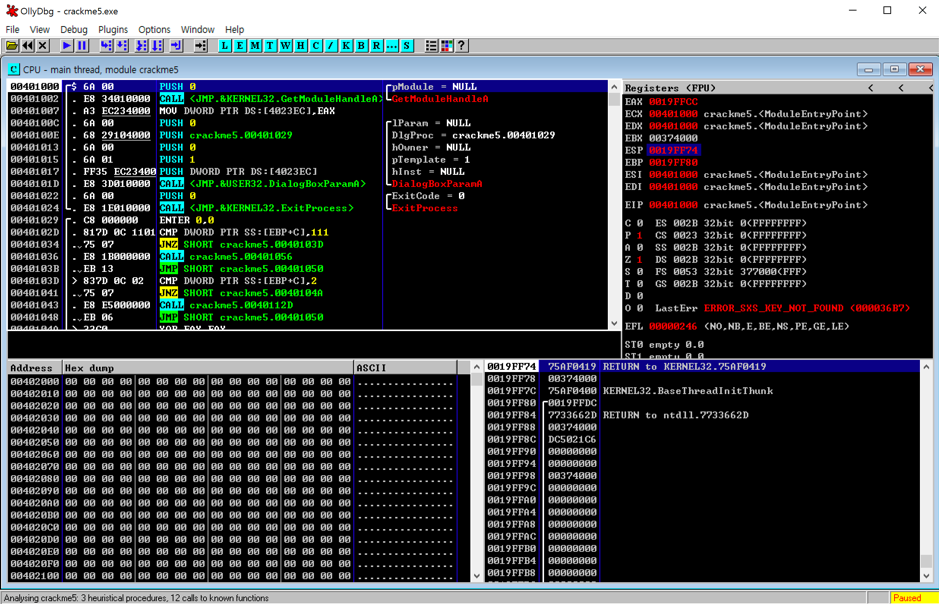Open help with question mark icon

pyautogui.click(x=461, y=45)
